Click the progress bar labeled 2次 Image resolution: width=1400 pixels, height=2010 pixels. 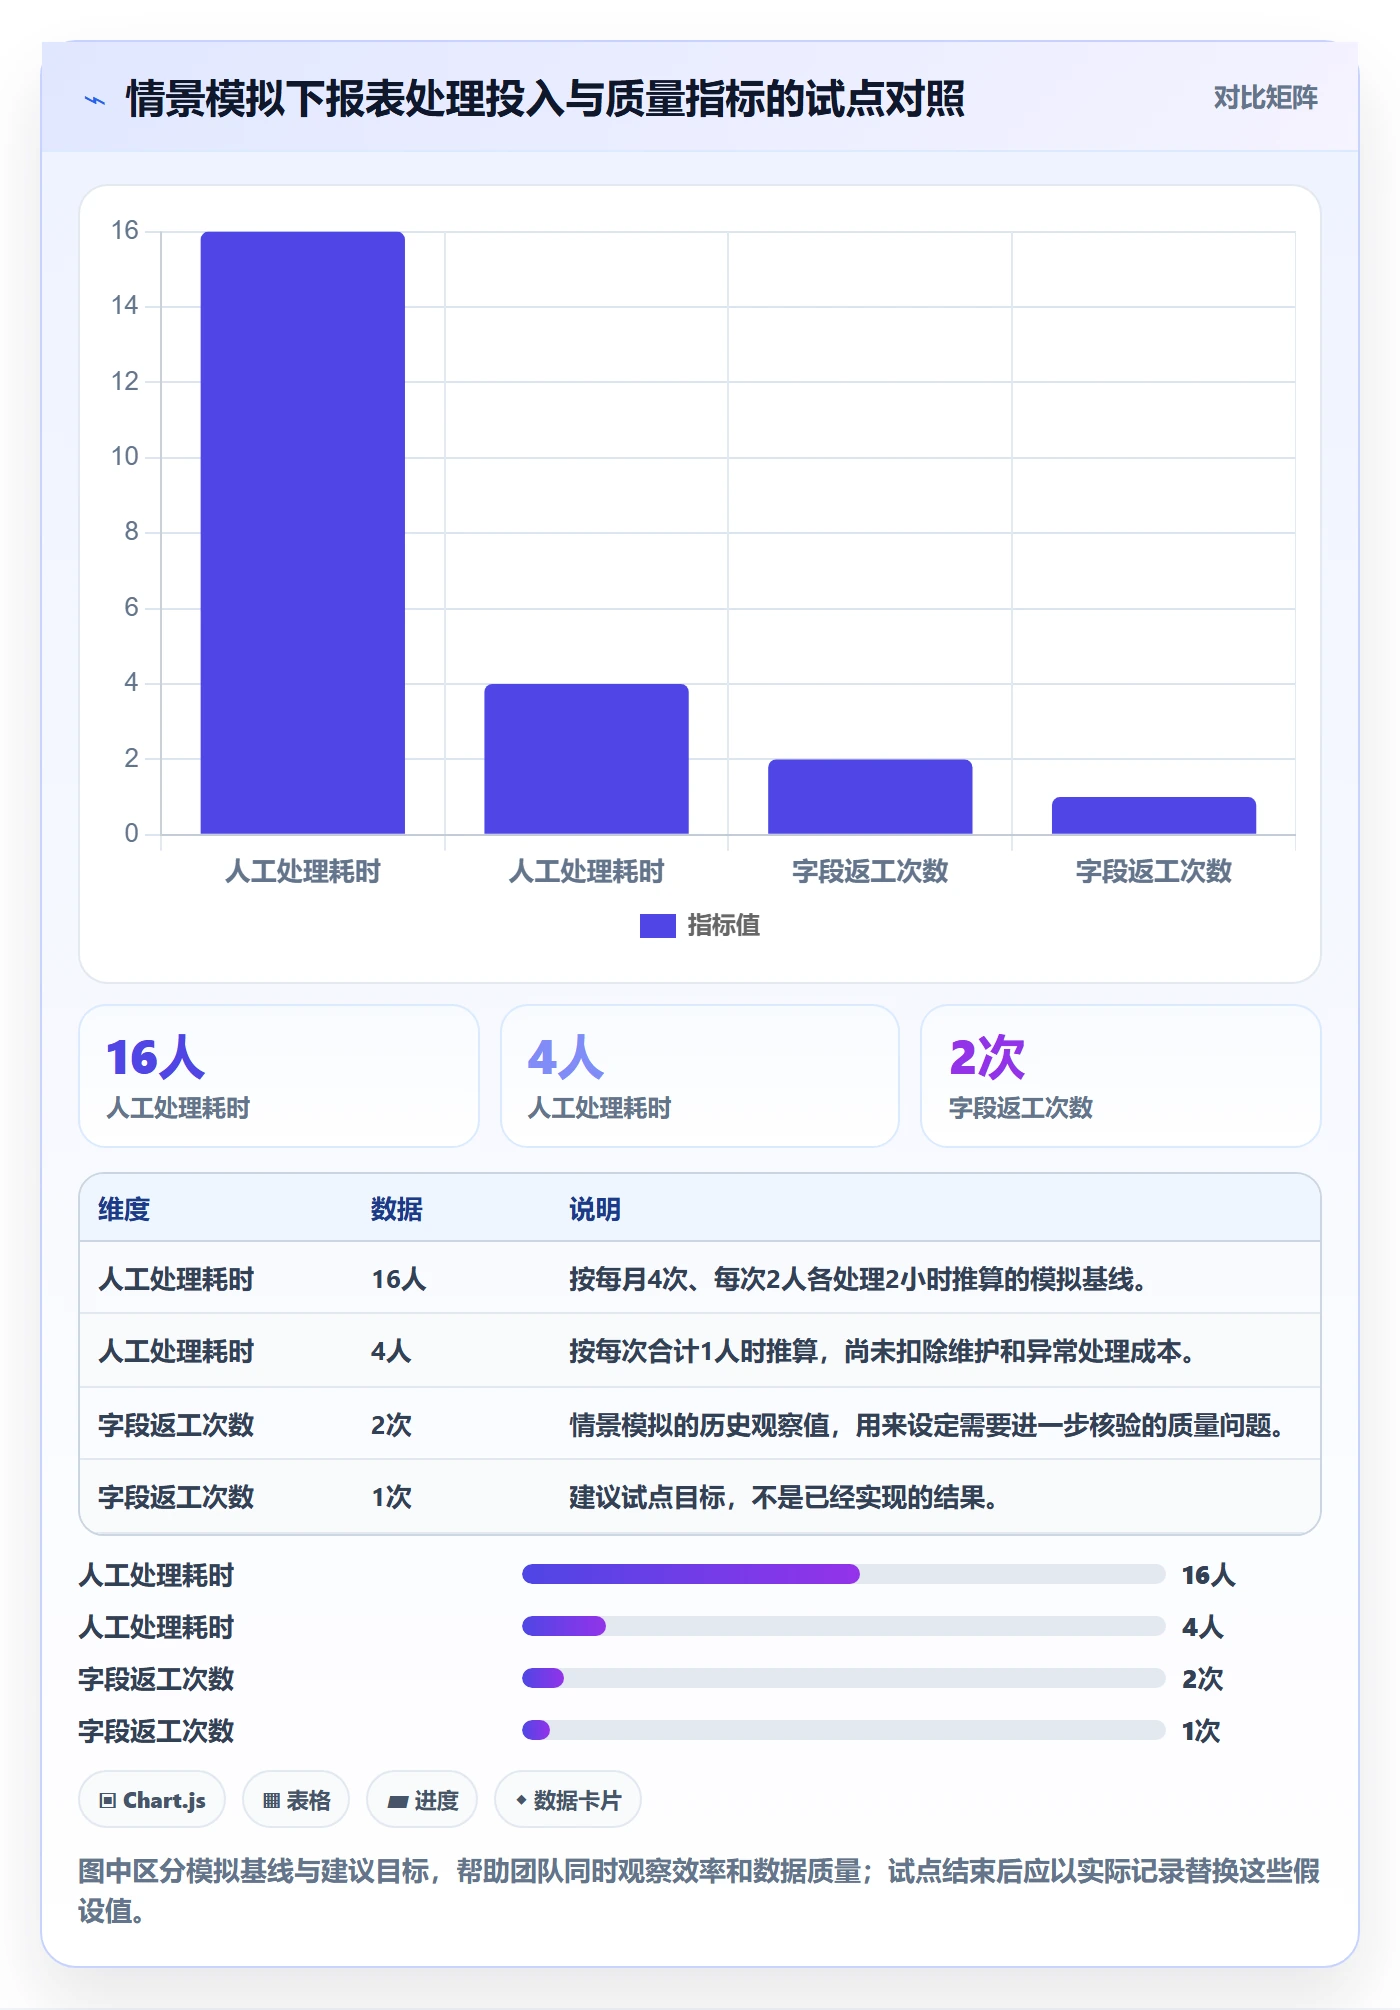click(x=843, y=1678)
